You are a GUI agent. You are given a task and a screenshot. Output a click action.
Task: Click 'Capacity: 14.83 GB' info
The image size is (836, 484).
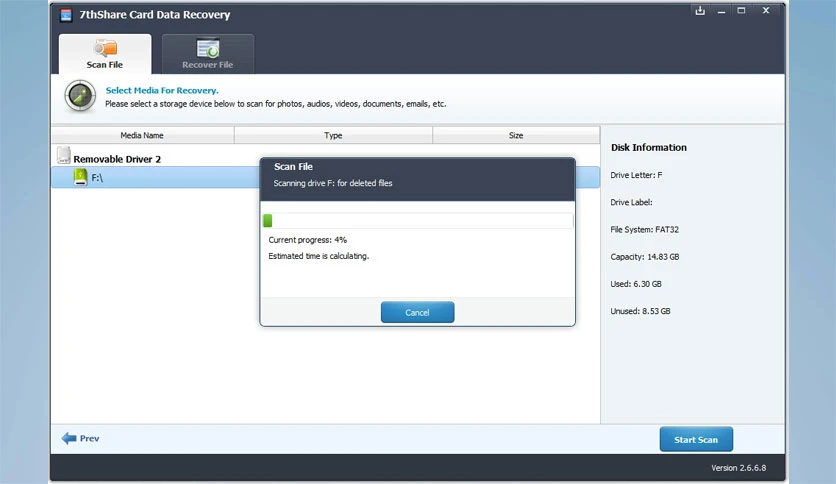click(x=645, y=256)
